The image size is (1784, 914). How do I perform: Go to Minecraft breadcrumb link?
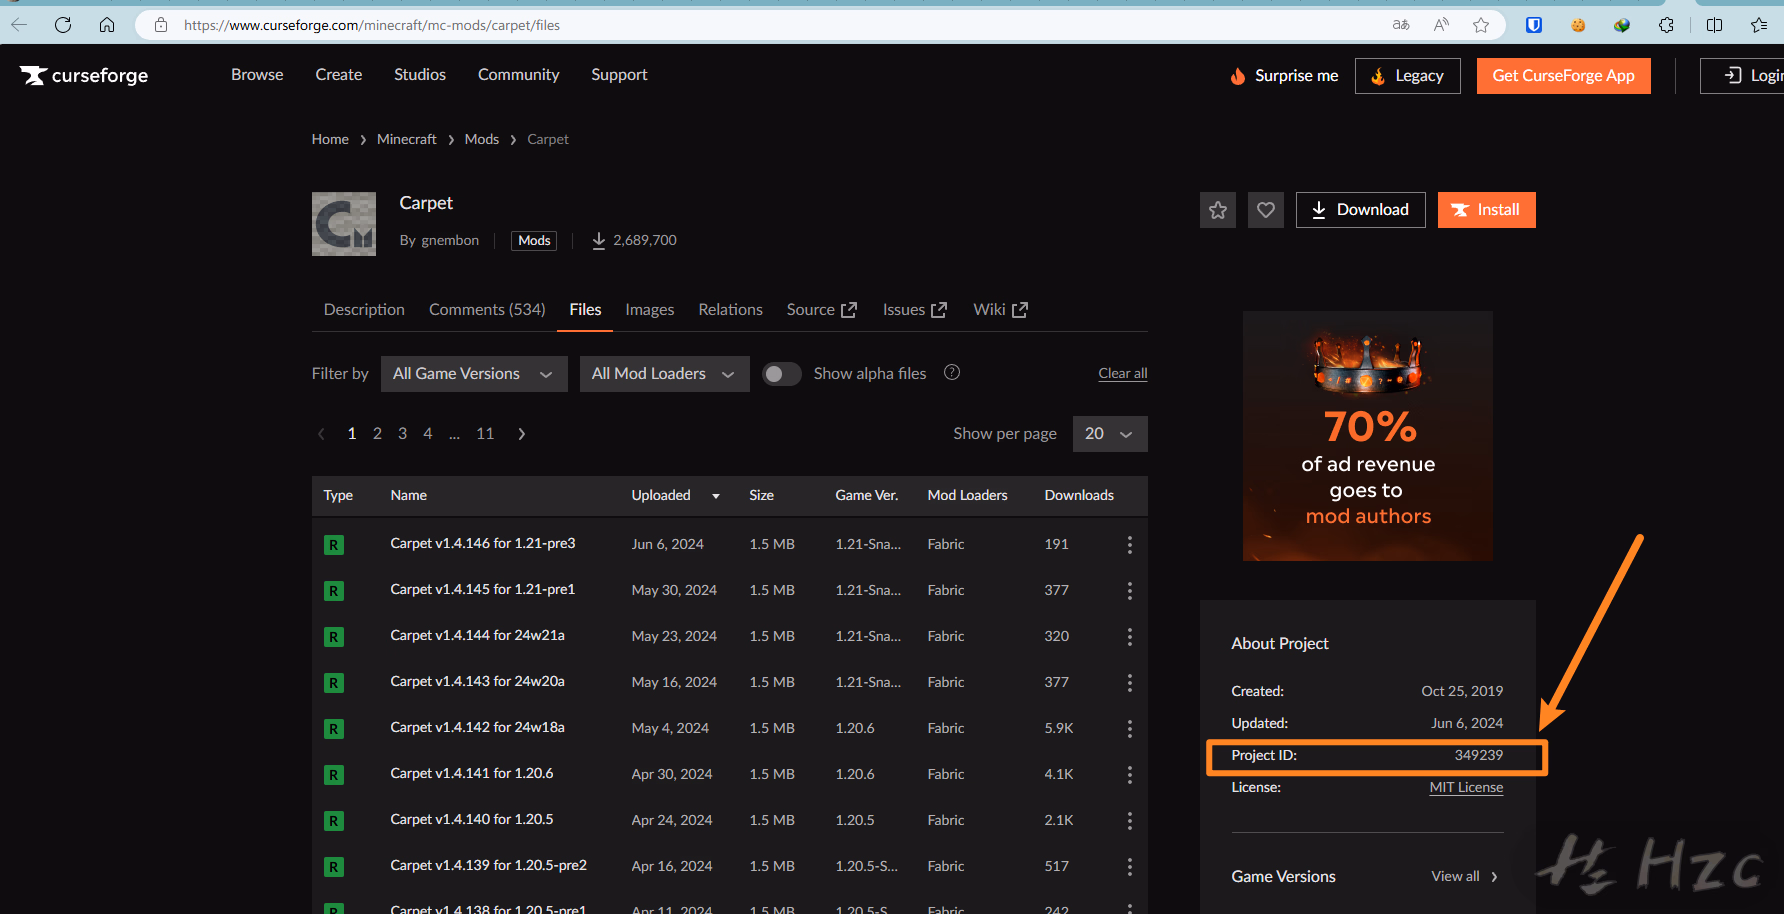[407, 139]
